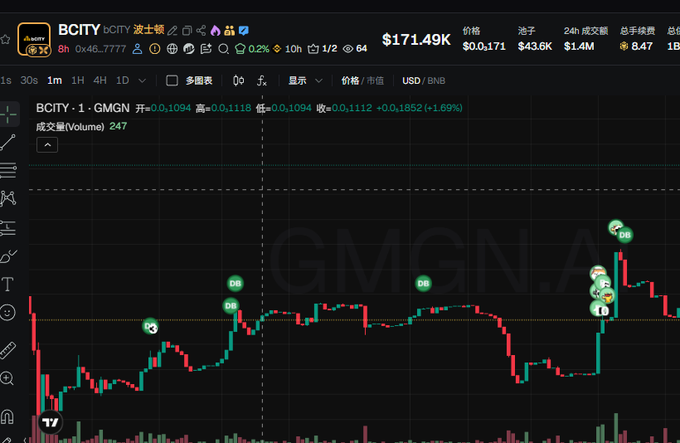Click the 价格 $0.0₃171 price stat
The width and height of the screenshot is (680, 443).
484,39
